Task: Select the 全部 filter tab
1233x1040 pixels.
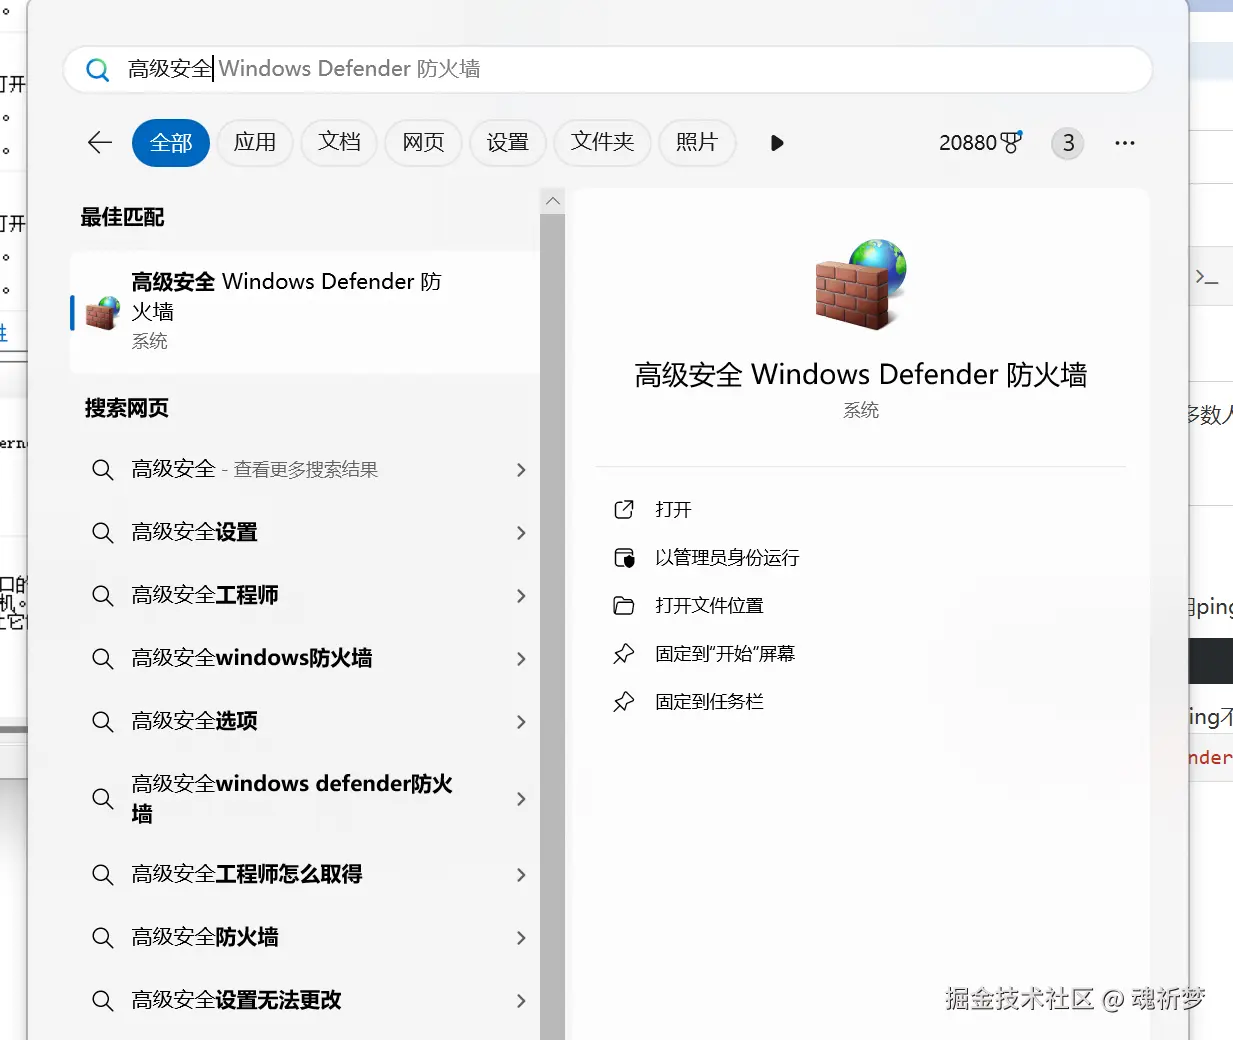Action: [171, 143]
